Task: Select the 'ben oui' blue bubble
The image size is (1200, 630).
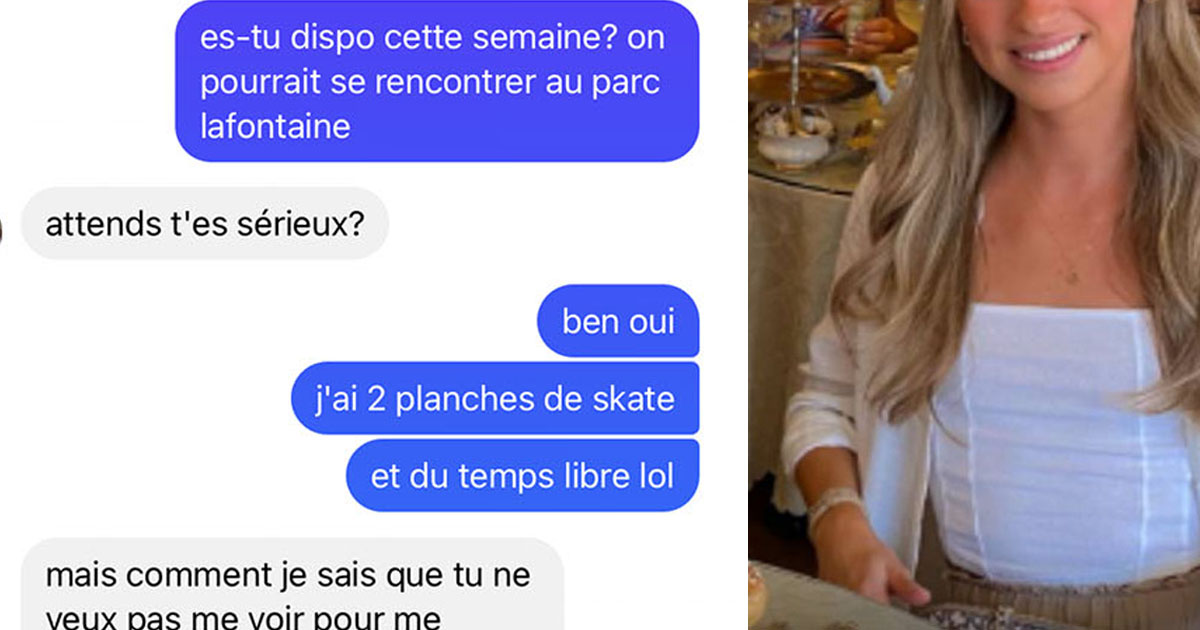Action: coord(618,321)
